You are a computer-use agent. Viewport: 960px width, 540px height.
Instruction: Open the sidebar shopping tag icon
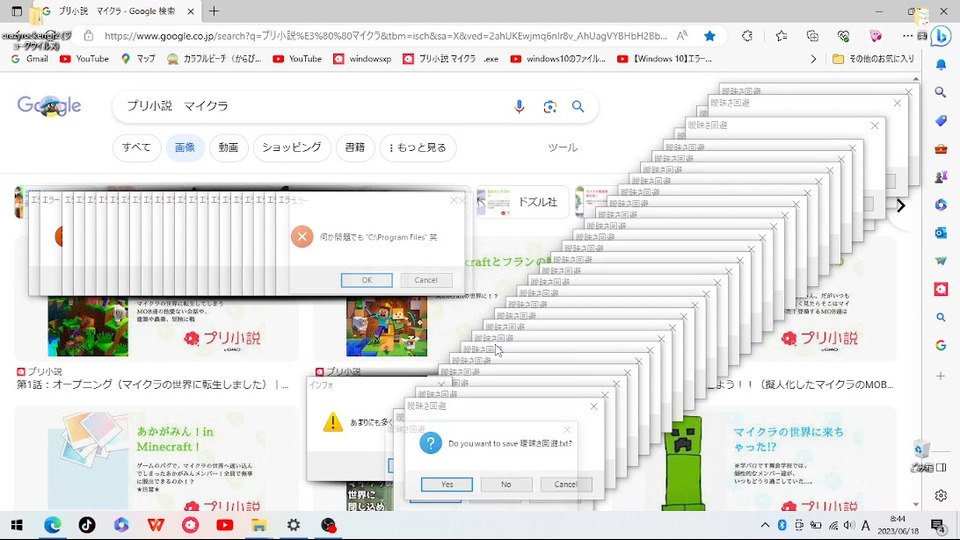click(x=941, y=121)
